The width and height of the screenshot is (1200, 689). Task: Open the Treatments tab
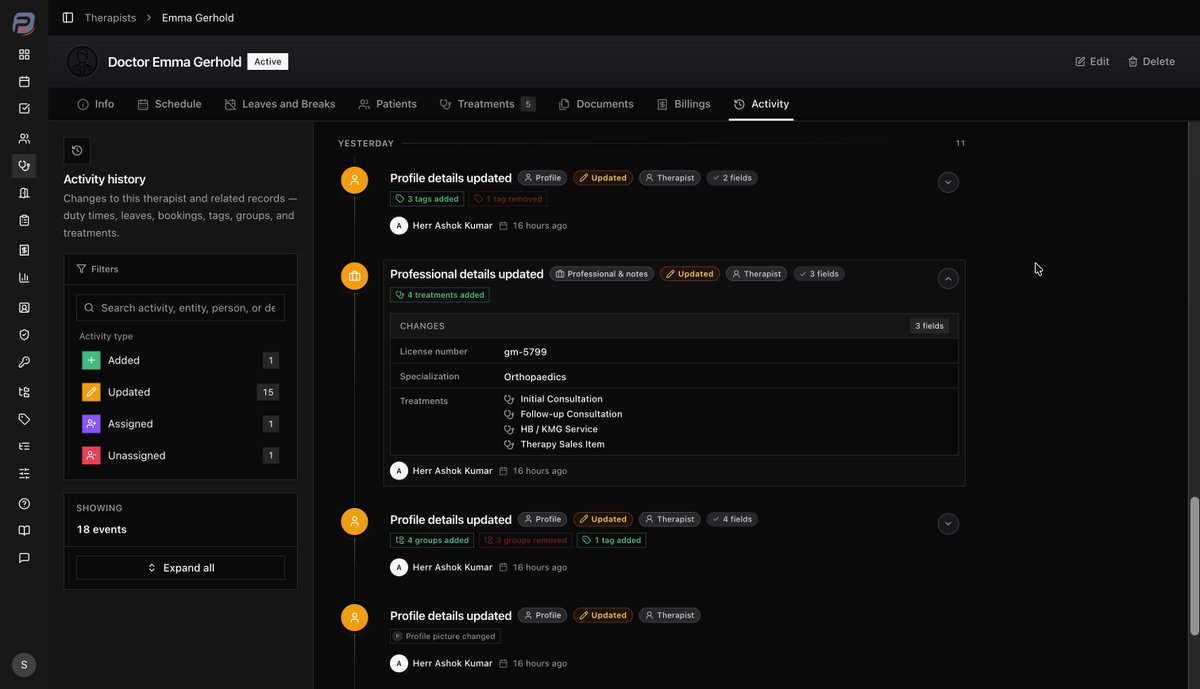(487, 104)
